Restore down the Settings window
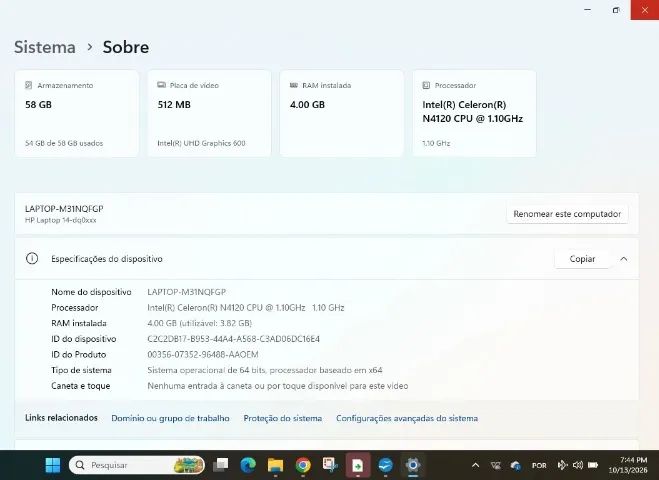Image resolution: width=659 pixels, height=480 pixels. click(x=616, y=10)
